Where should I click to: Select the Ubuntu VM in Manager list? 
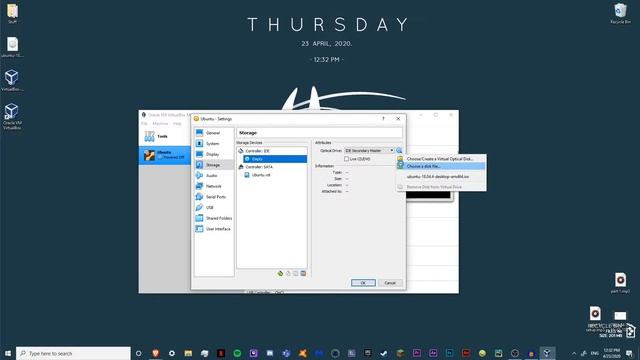tap(165, 155)
